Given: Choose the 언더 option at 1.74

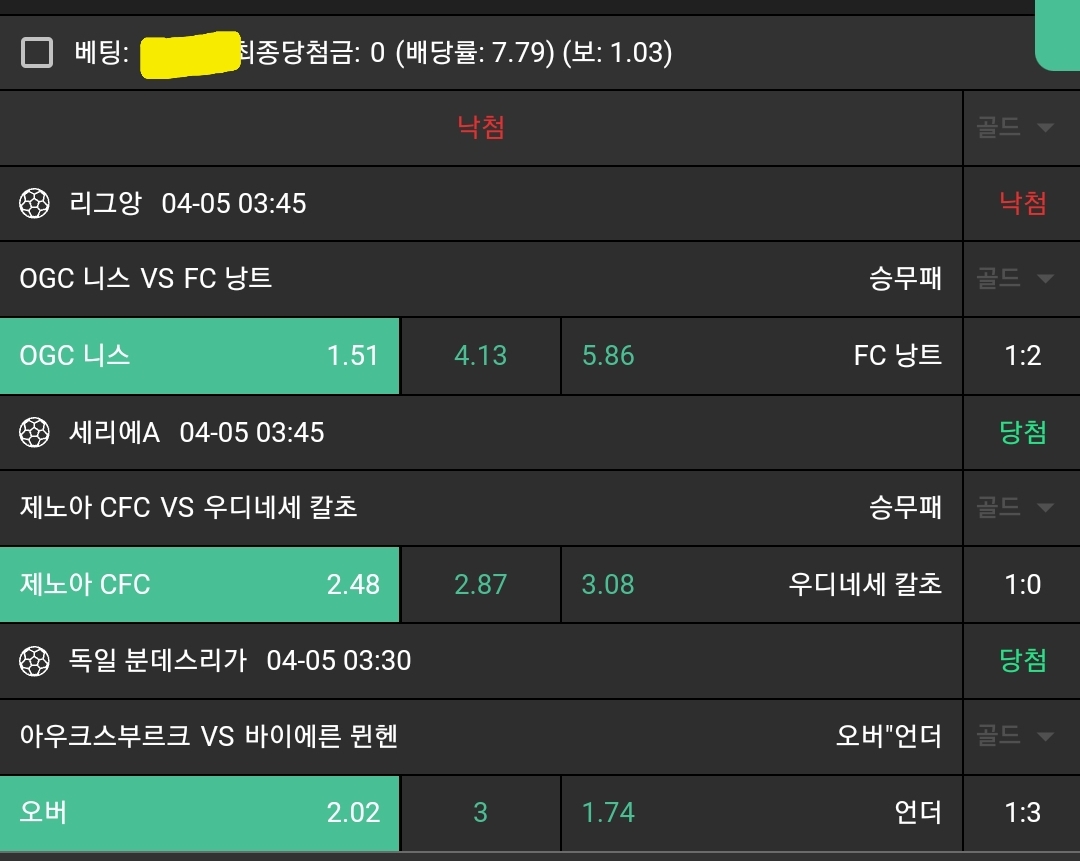Looking at the screenshot, I should pos(760,812).
